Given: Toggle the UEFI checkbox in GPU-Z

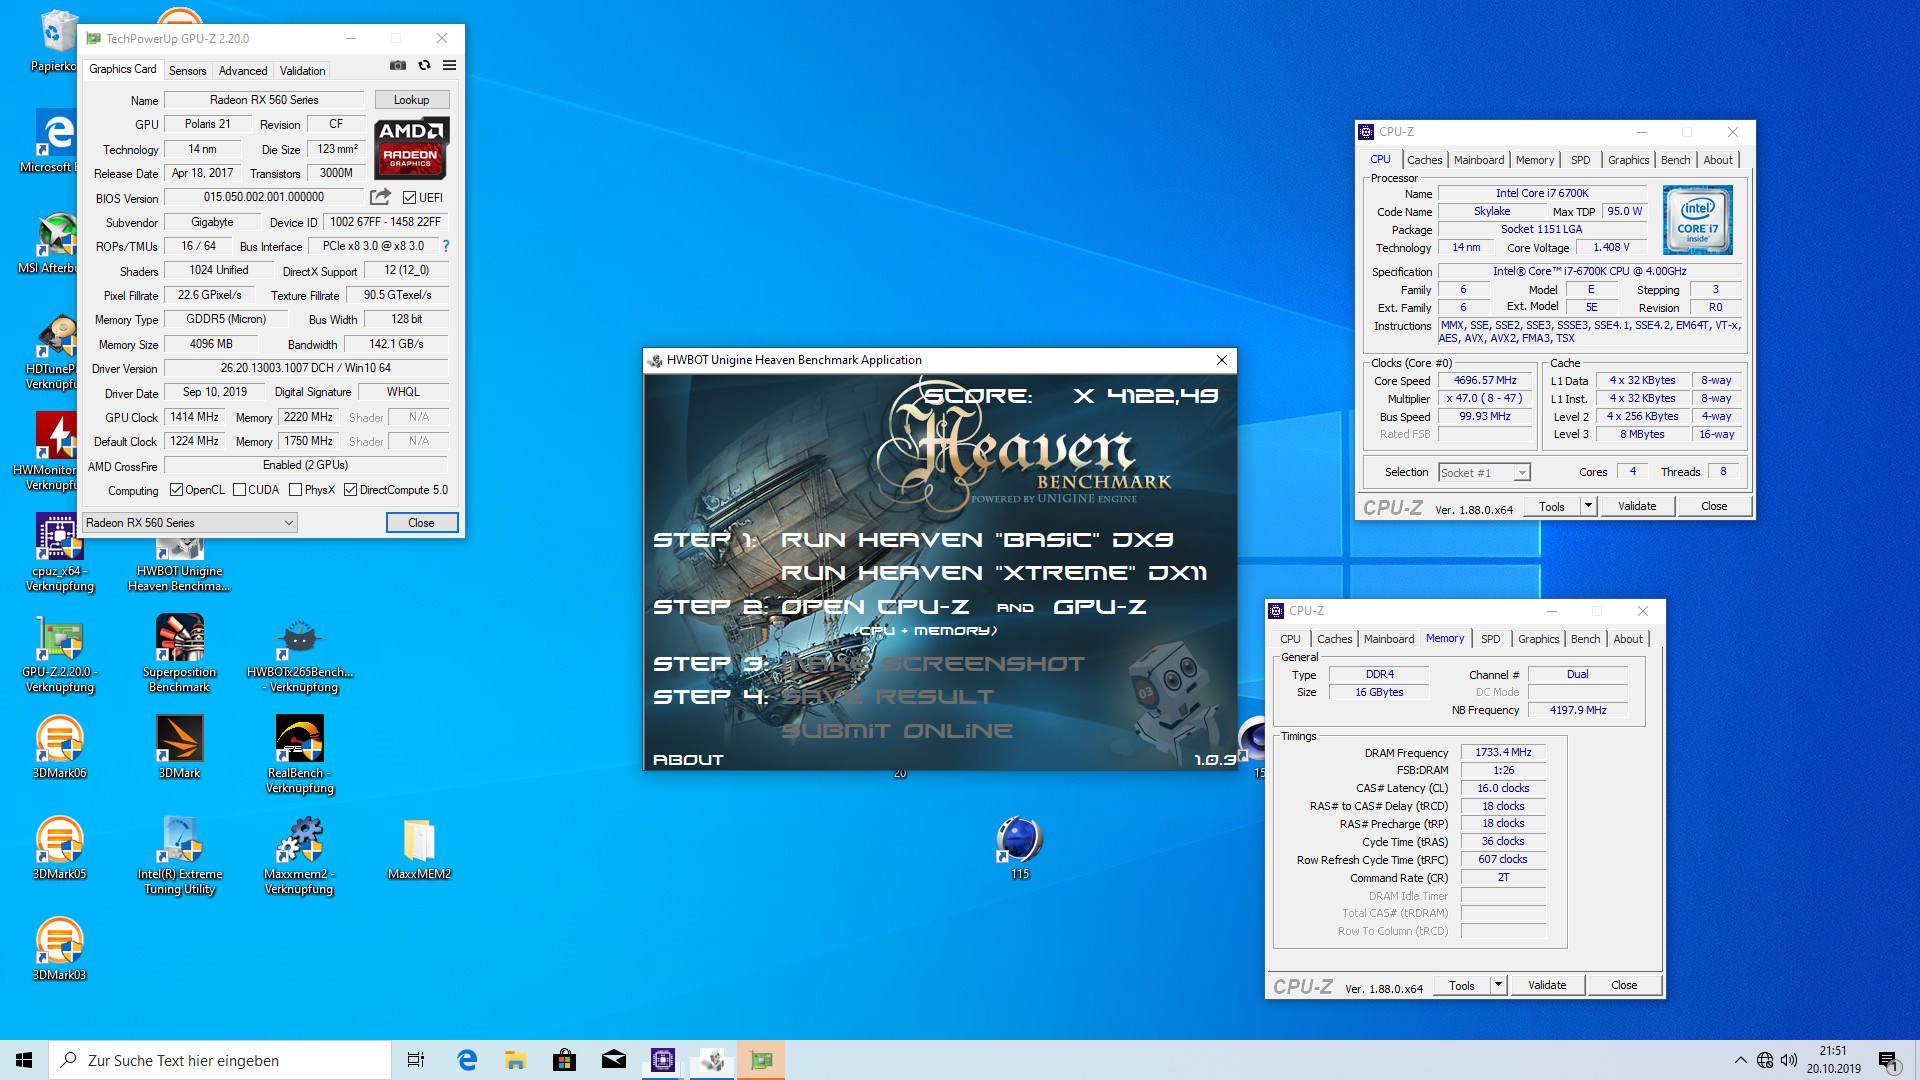Looking at the screenshot, I should 409,198.
